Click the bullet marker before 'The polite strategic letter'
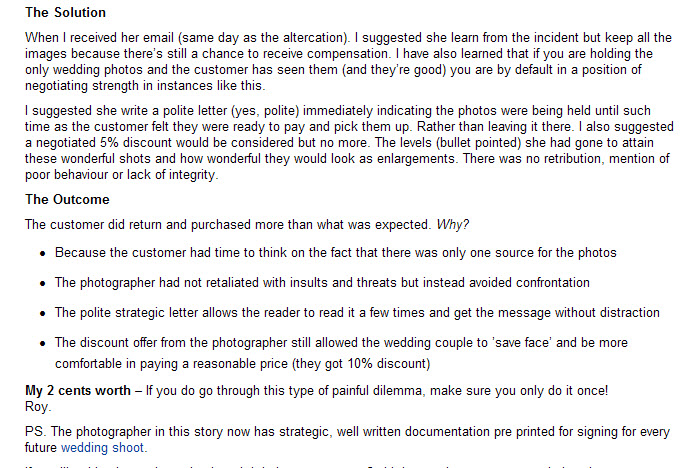Viewport: 690px width, 468px height. click(42, 313)
